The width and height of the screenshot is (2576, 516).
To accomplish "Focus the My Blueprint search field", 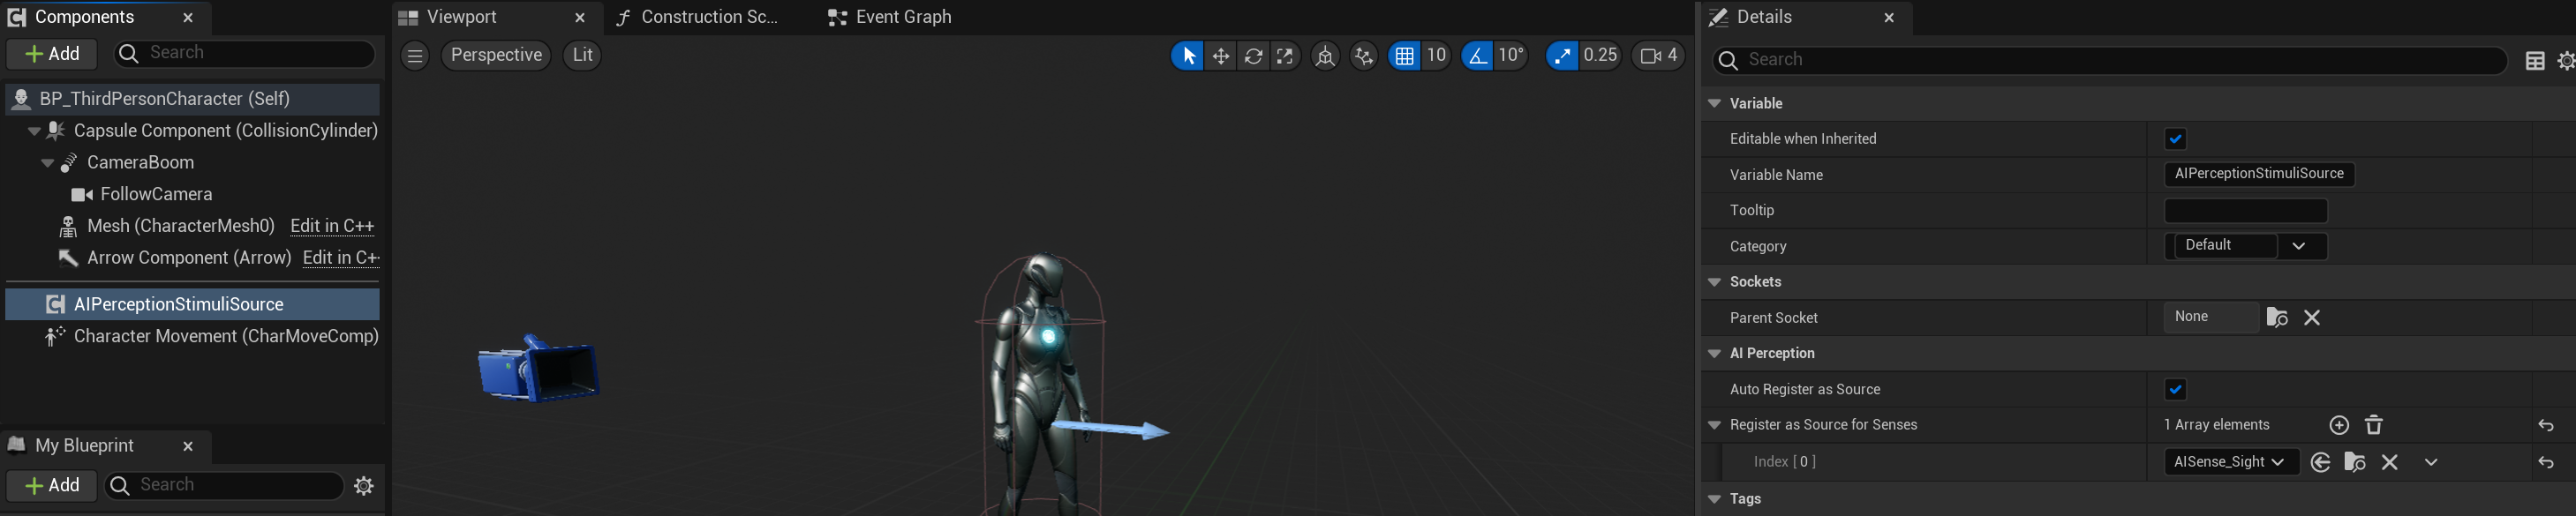I will (224, 485).
